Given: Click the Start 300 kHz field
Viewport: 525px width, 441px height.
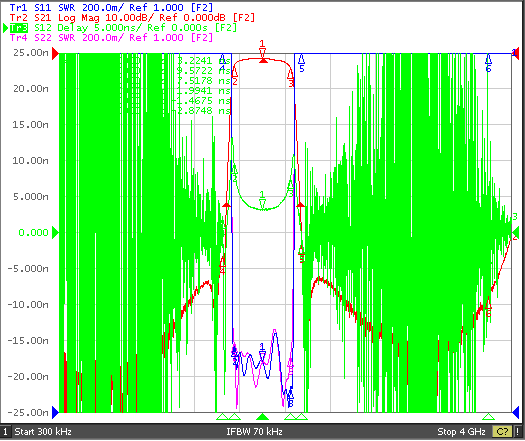Looking at the screenshot, I should (x=43, y=432).
